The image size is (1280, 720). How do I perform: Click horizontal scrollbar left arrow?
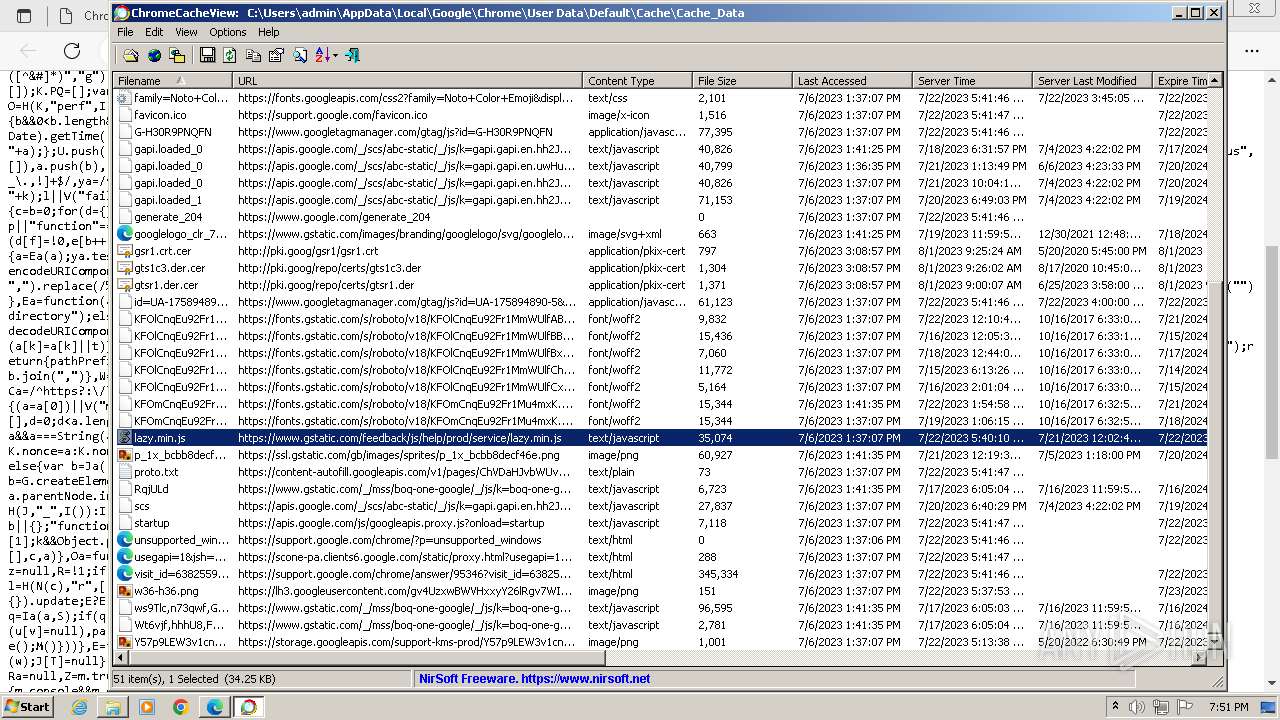click(122, 658)
